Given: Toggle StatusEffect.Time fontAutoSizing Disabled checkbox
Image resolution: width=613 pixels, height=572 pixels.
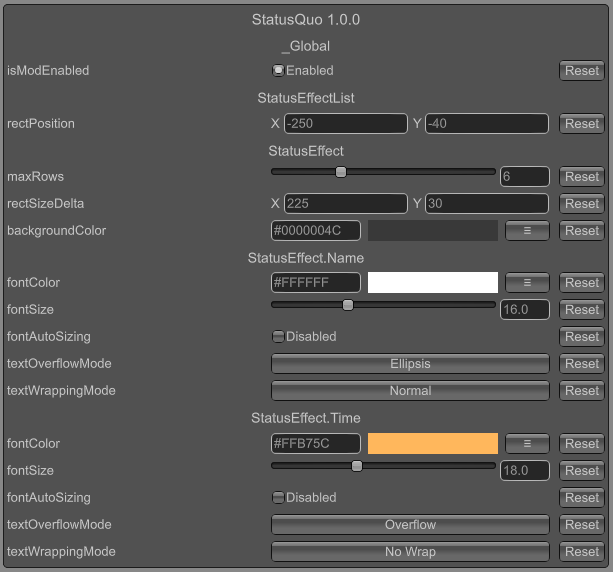Looking at the screenshot, I should pyautogui.click(x=278, y=498).
